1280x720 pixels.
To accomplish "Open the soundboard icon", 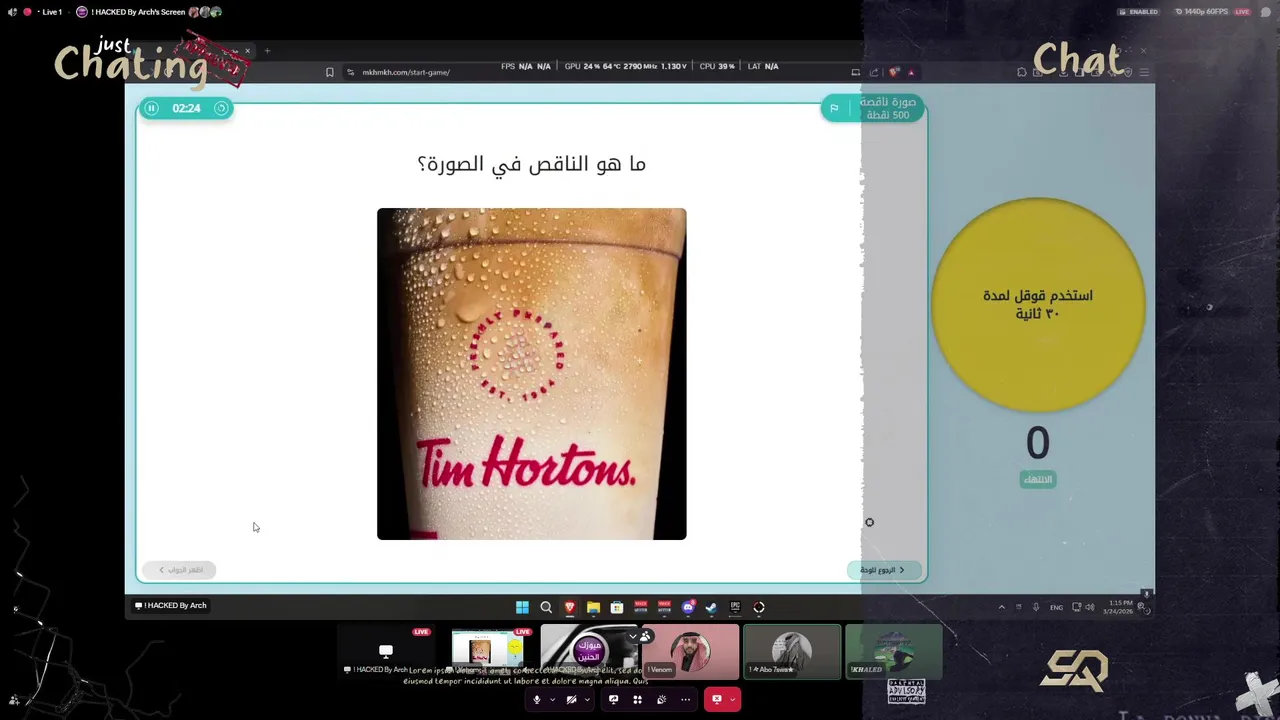I will [661, 700].
